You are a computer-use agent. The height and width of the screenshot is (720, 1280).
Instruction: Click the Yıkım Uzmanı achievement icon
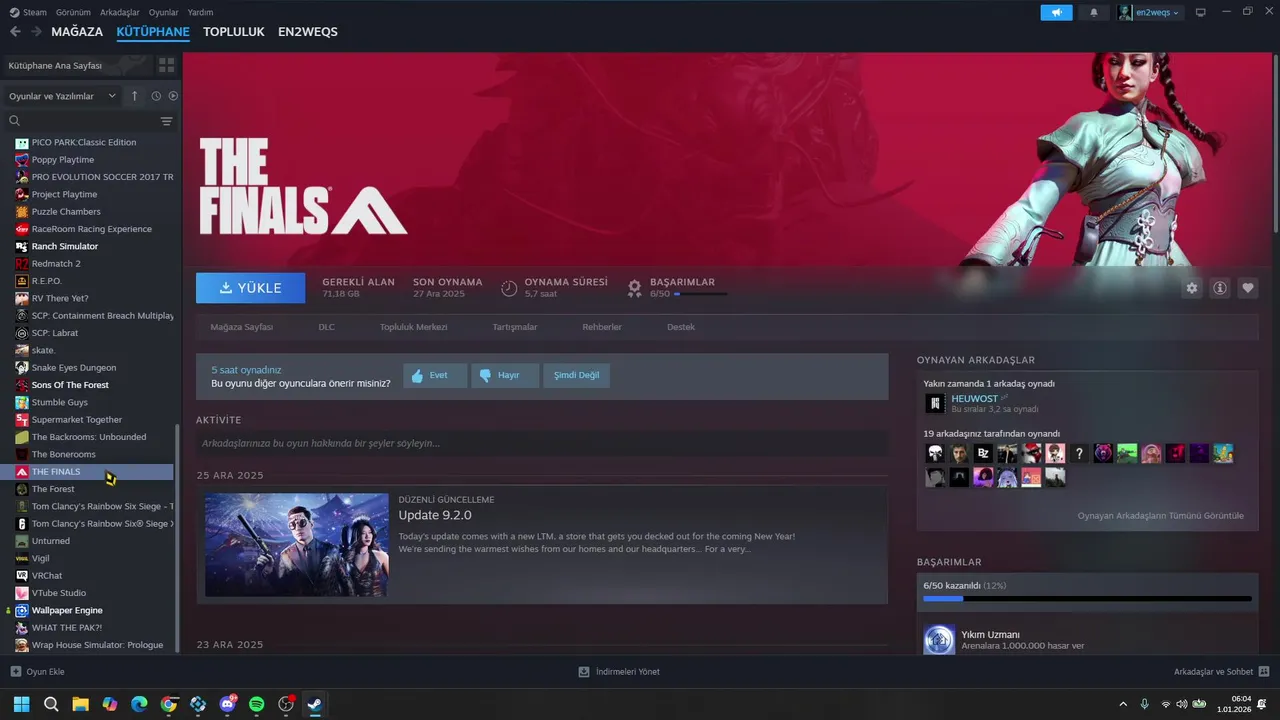pos(939,640)
